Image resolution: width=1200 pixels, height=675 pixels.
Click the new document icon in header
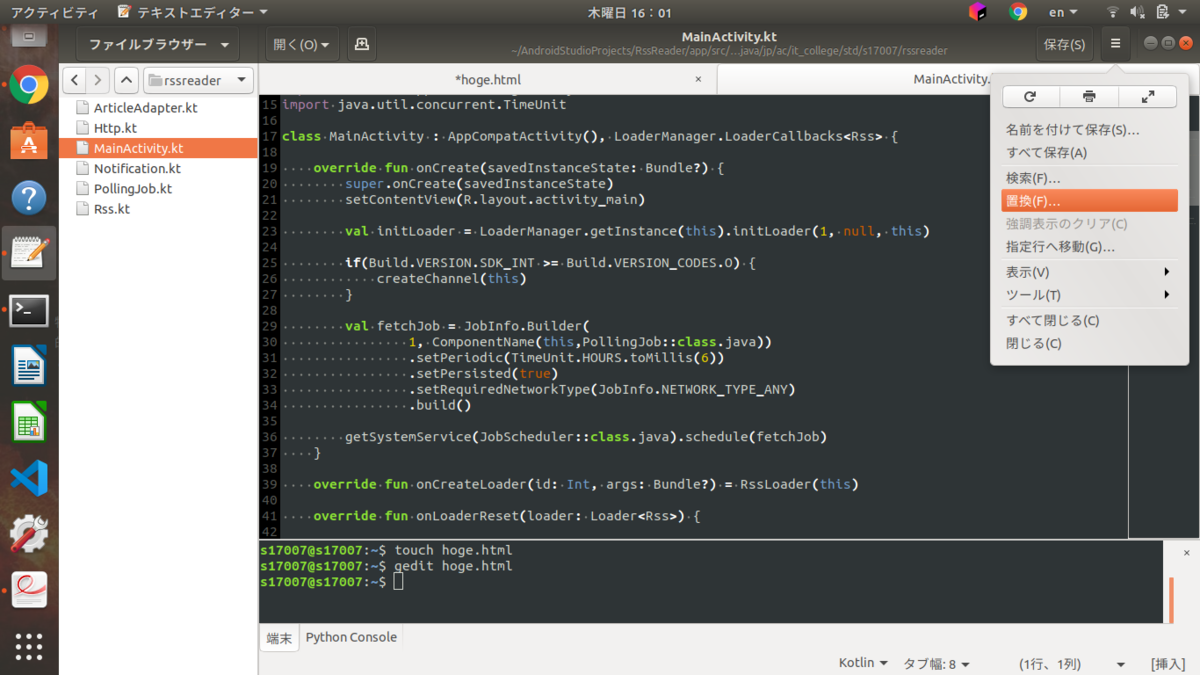[362, 44]
